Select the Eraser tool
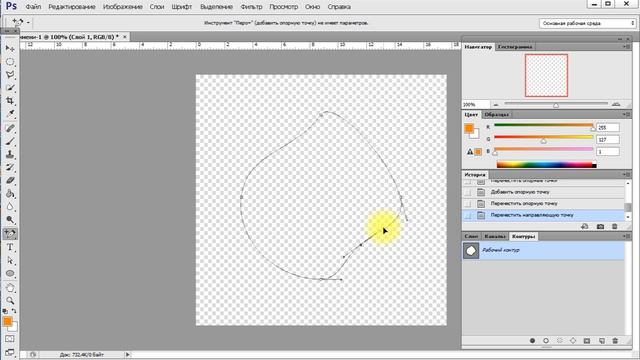Viewport: 640px width, 360px height. (10, 180)
